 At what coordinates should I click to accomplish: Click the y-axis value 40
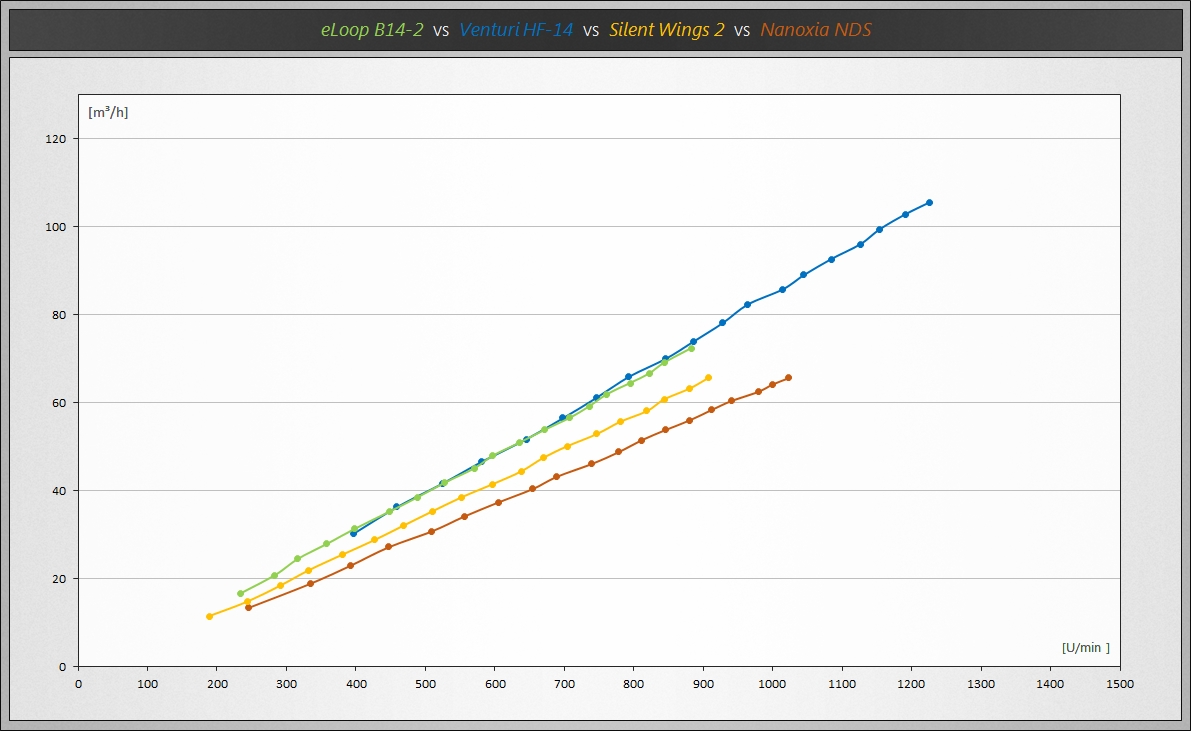[x=58, y=491]
